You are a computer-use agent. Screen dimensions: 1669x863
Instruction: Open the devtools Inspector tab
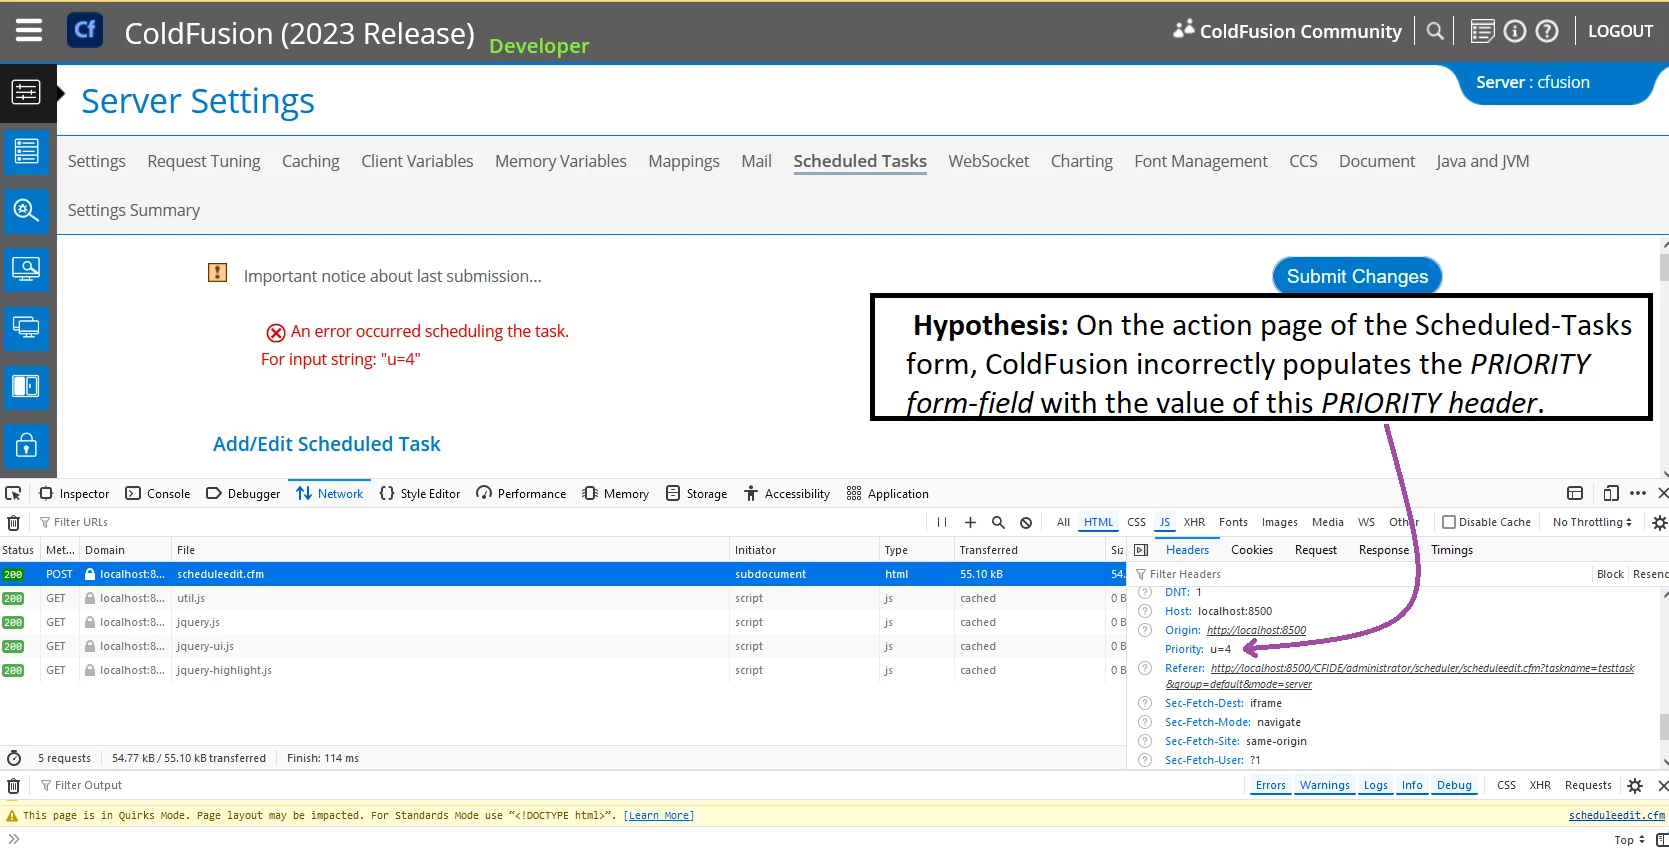(x=74, y=493)
